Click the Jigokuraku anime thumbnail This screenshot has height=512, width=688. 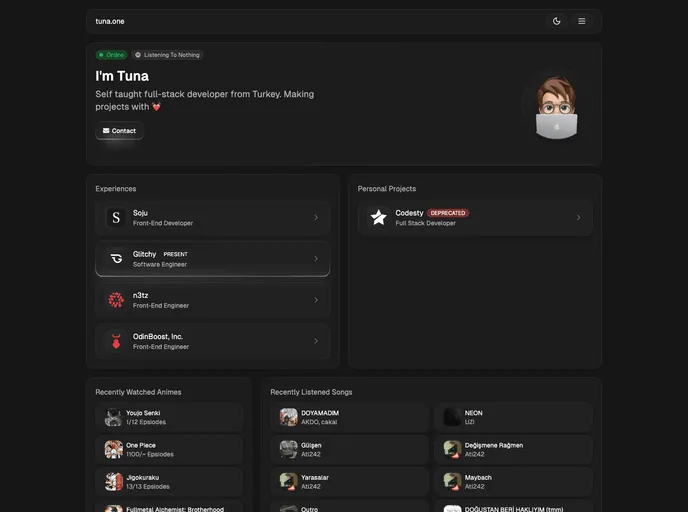point(114,482)
